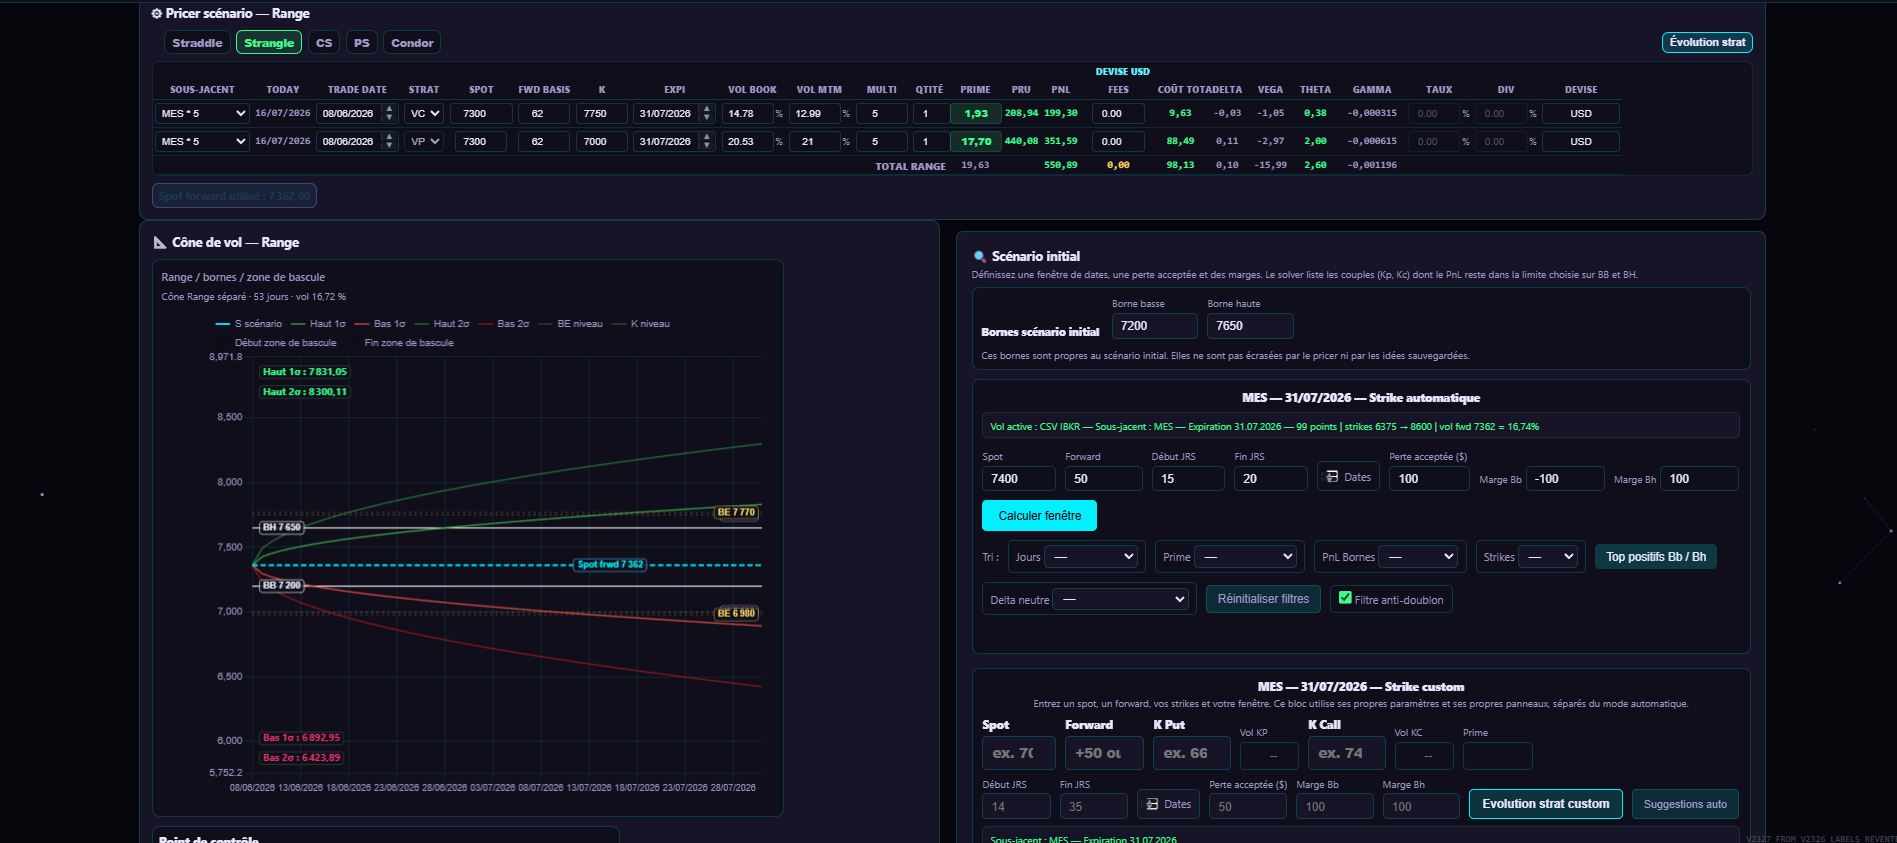
Task: Switch to the Straddle tab
Action: click(x=197, y=43)
